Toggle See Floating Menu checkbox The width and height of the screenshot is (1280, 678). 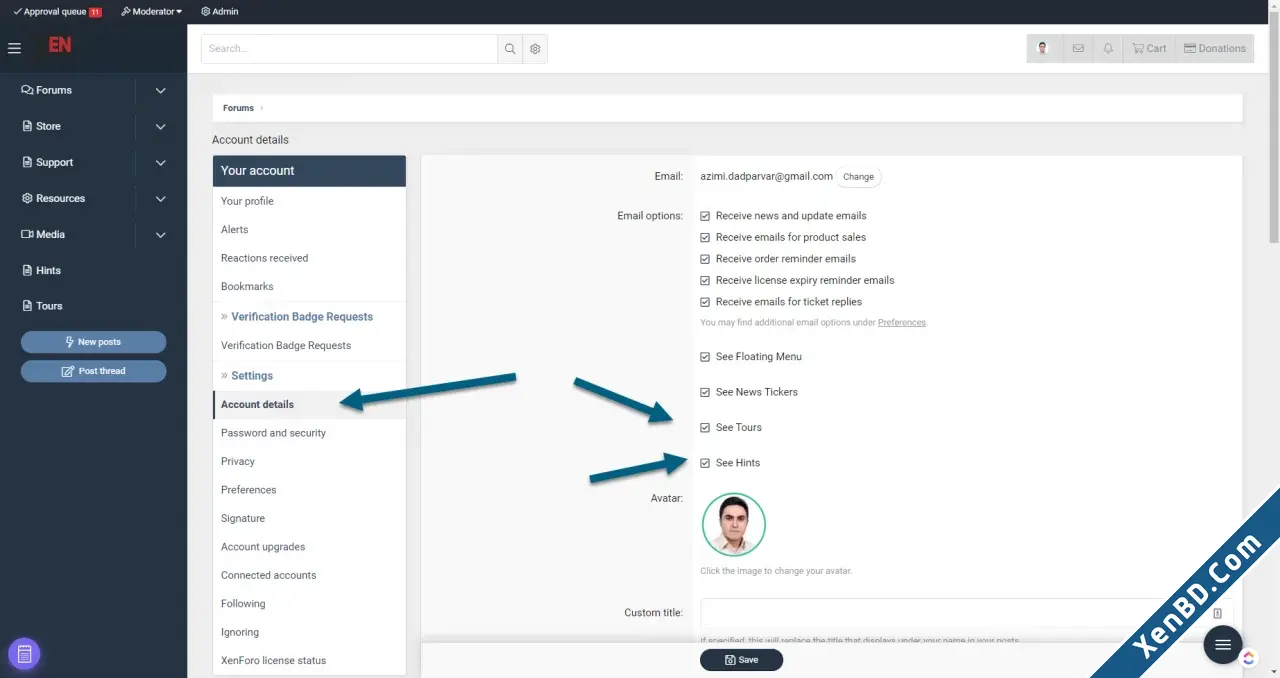point(705,357)
